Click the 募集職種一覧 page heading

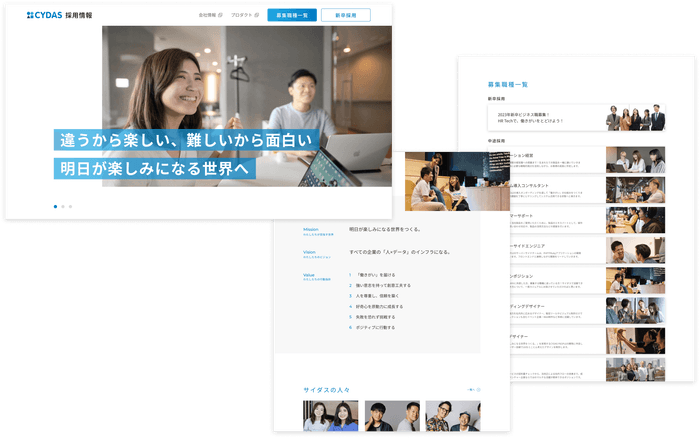click(508, 84)
